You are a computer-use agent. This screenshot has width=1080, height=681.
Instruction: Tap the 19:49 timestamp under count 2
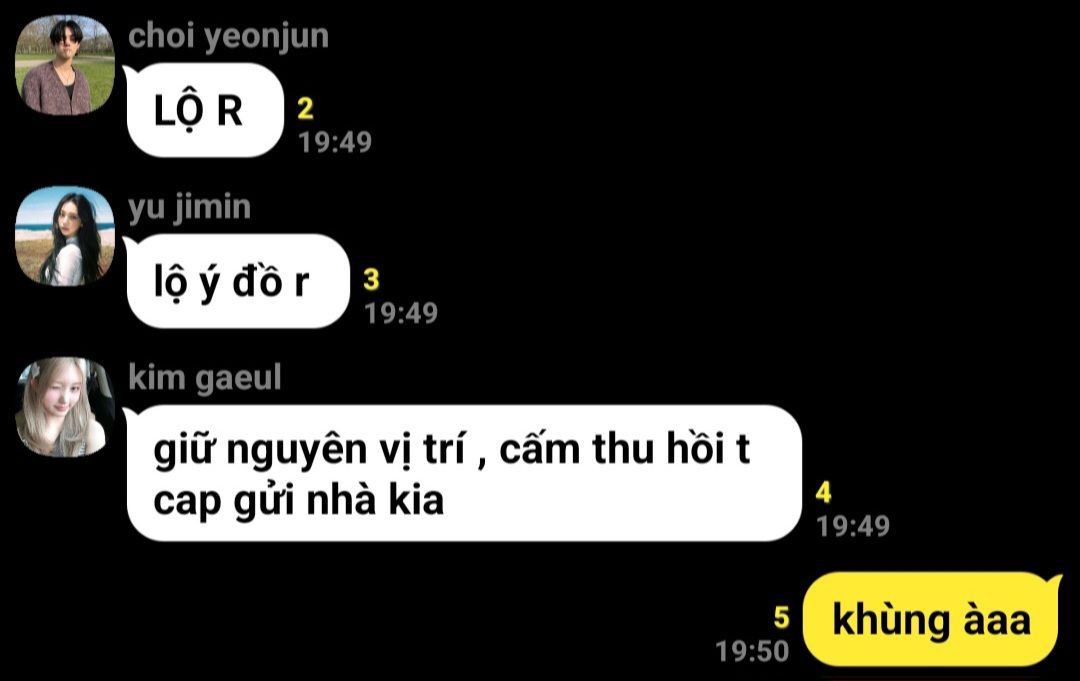click(335, 142)
